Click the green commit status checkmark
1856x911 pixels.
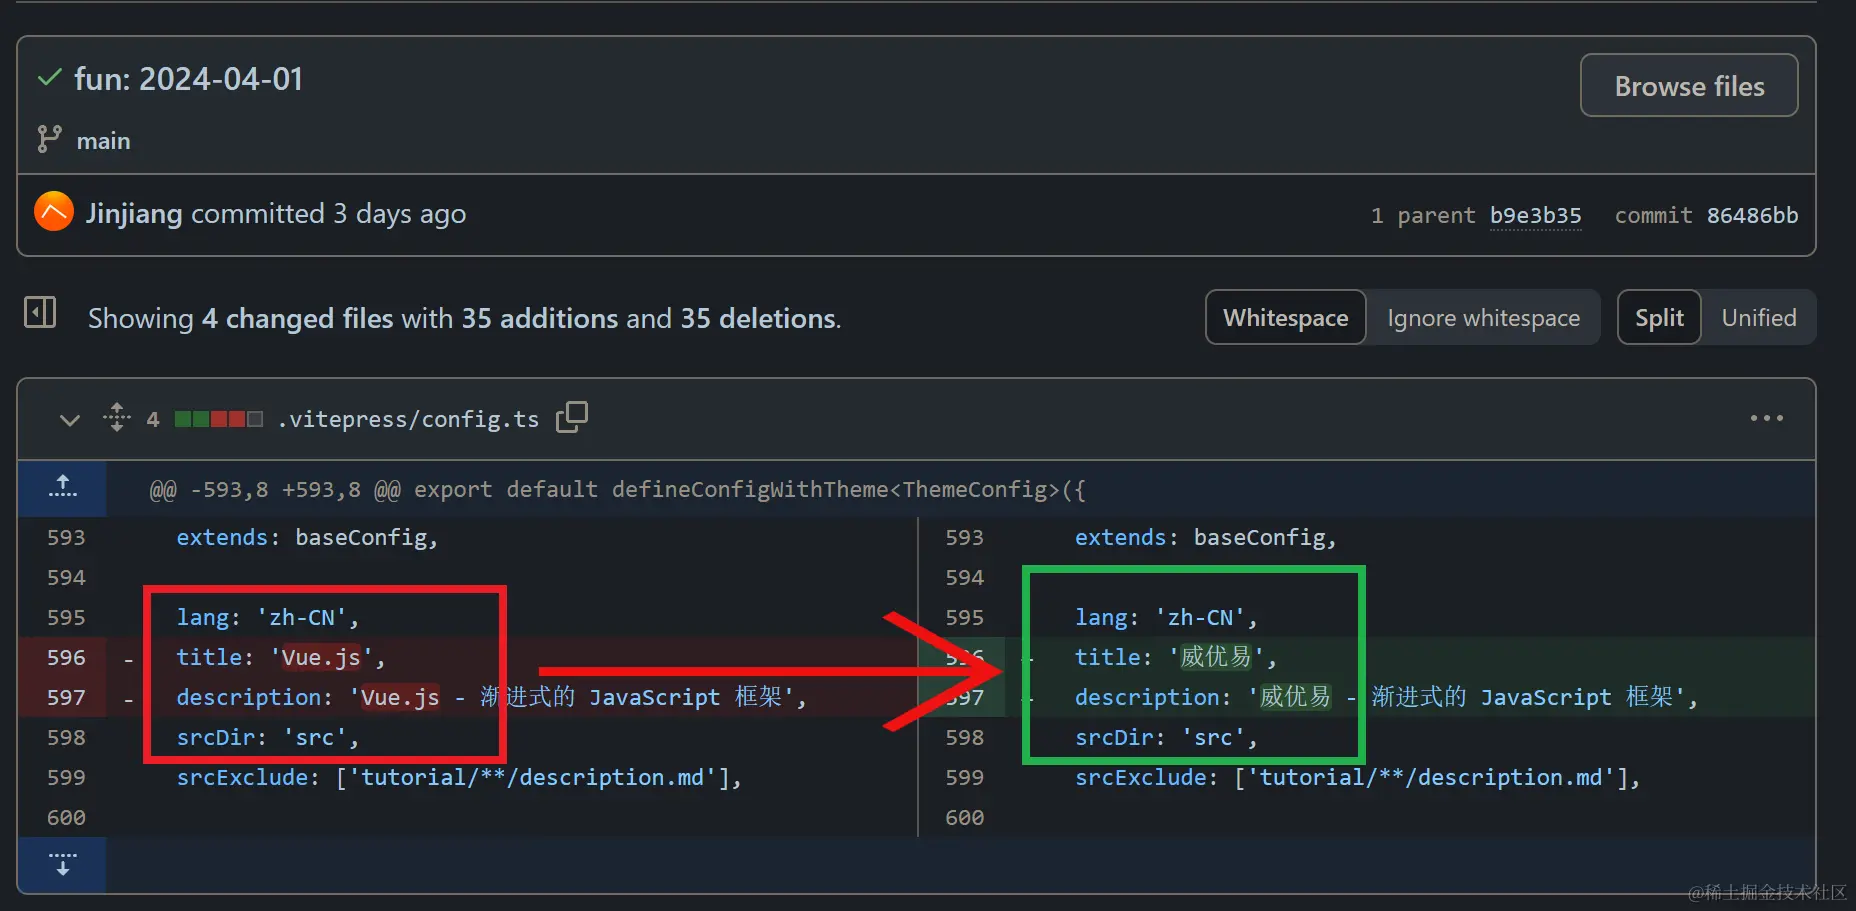[x=49, y=78]
